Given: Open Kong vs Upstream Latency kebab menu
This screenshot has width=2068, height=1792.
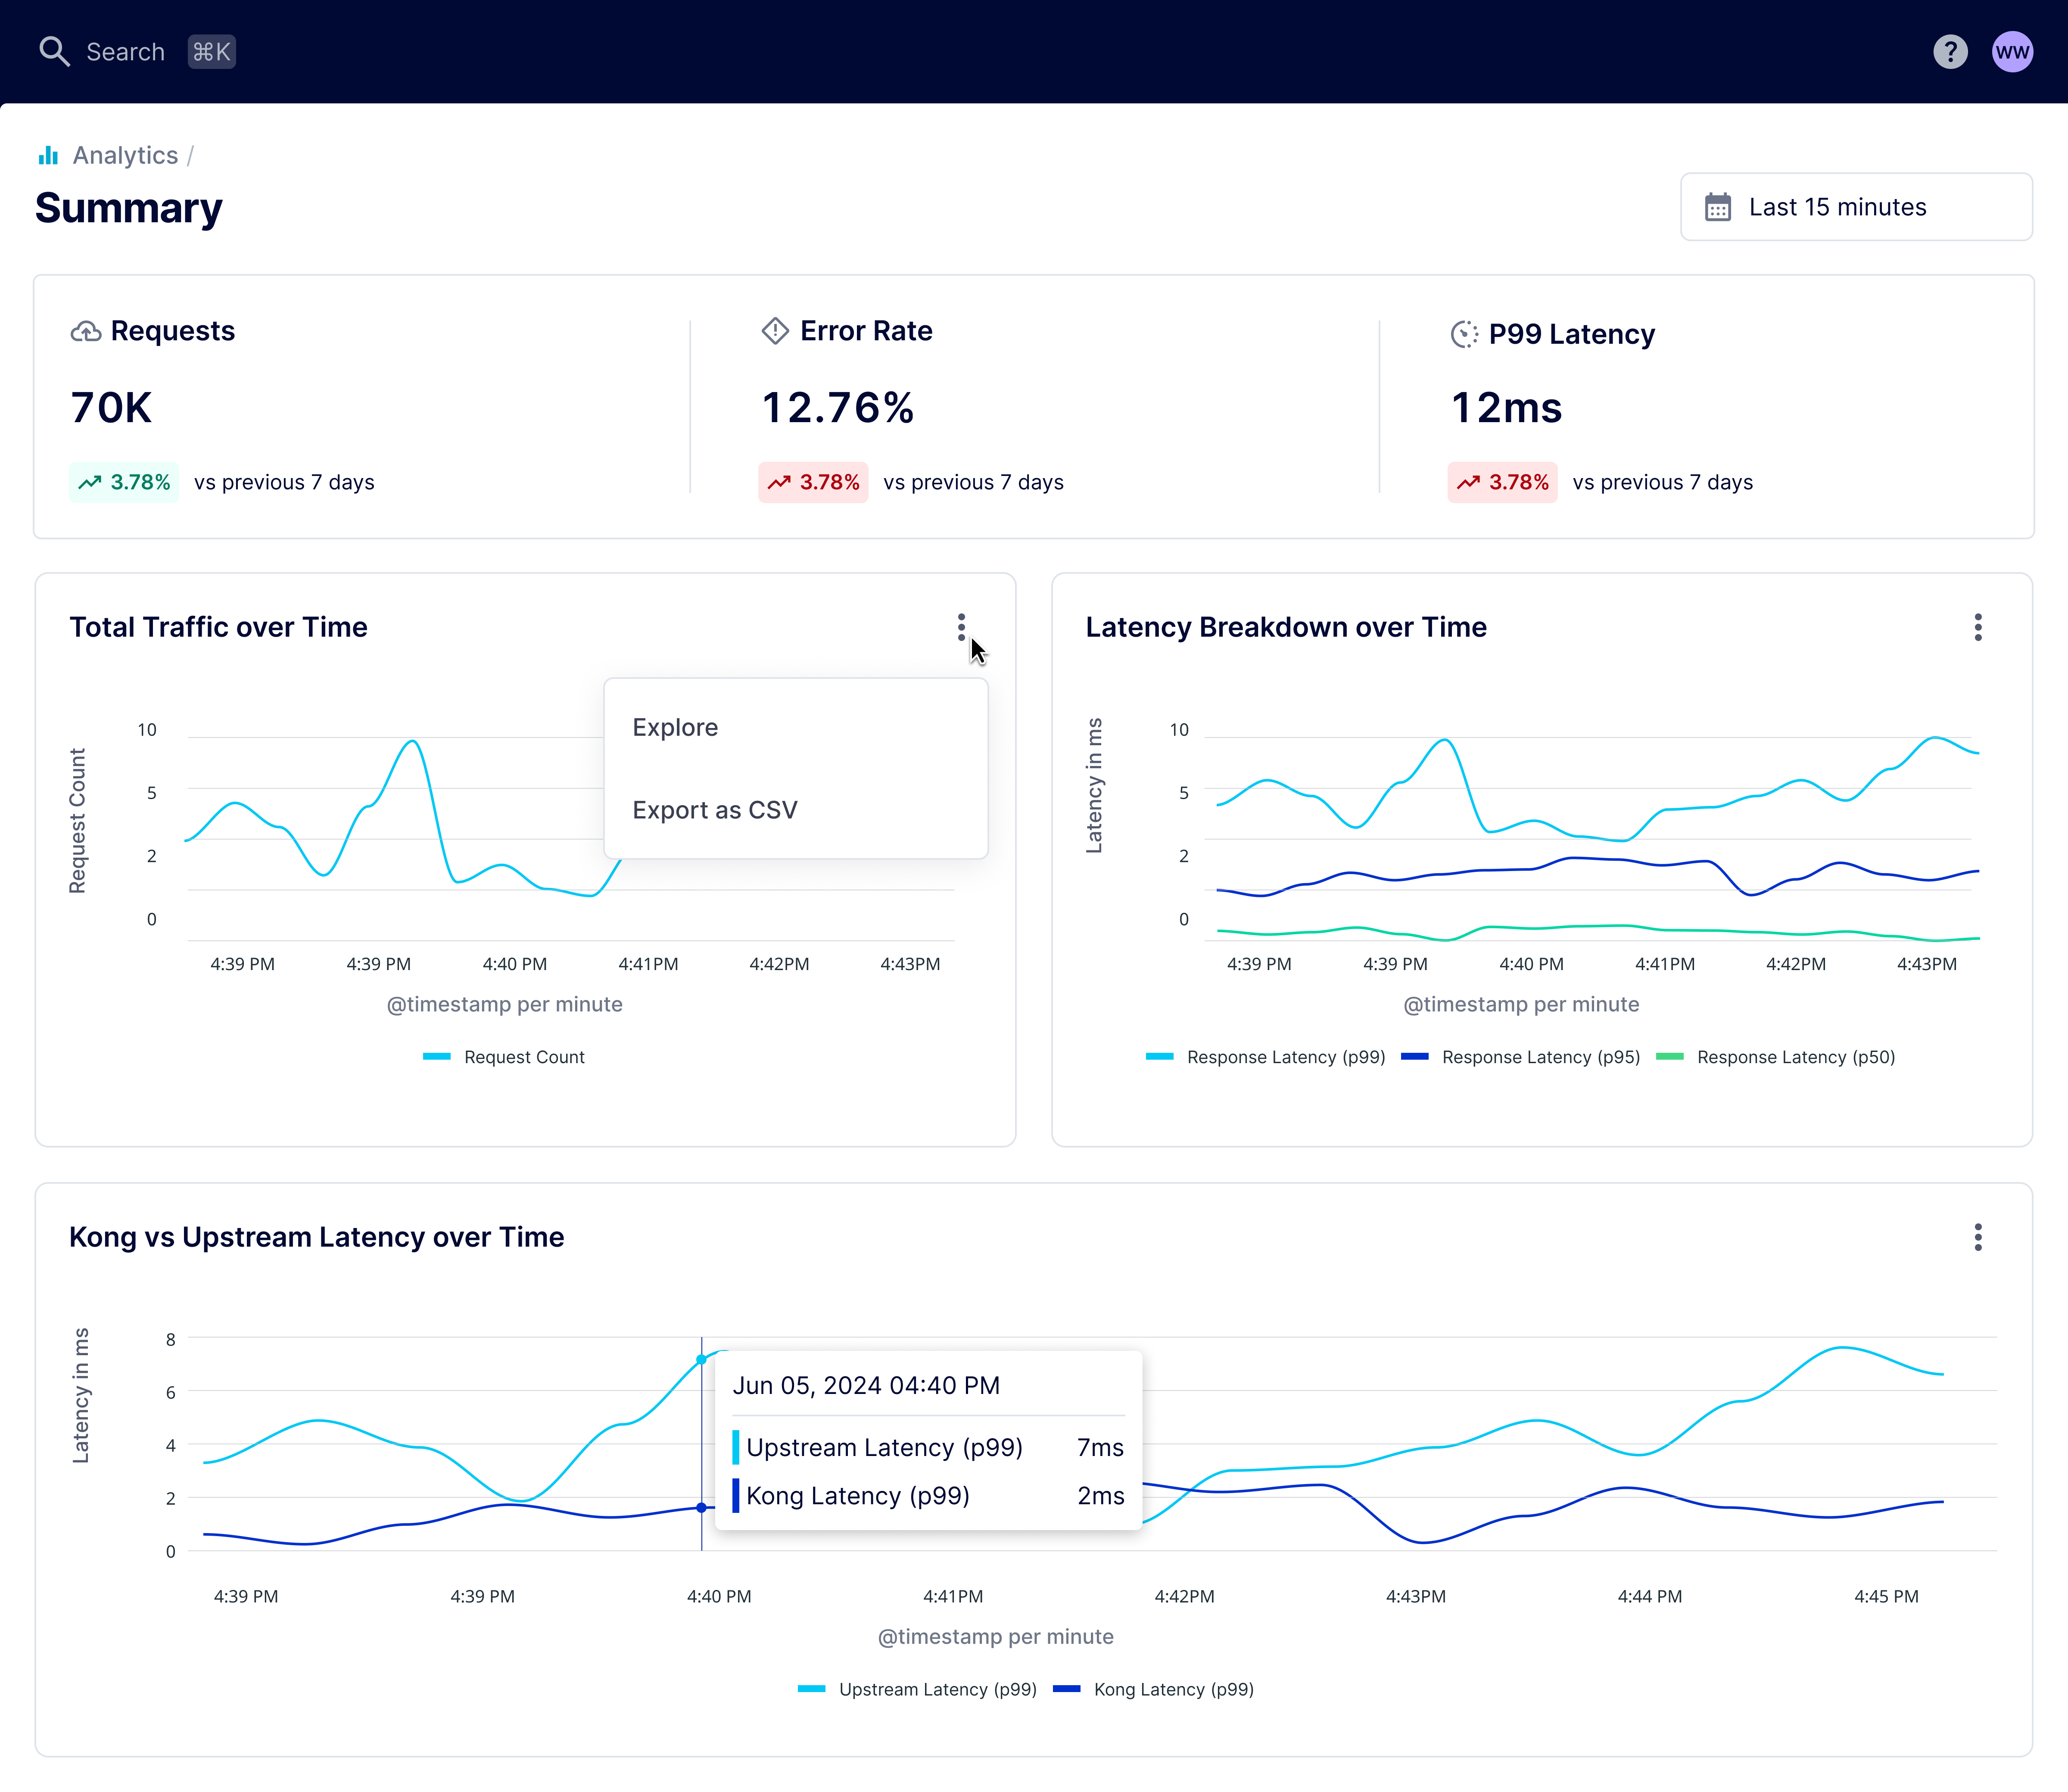Looking at the screenshot, I should click(1977, 1237).
